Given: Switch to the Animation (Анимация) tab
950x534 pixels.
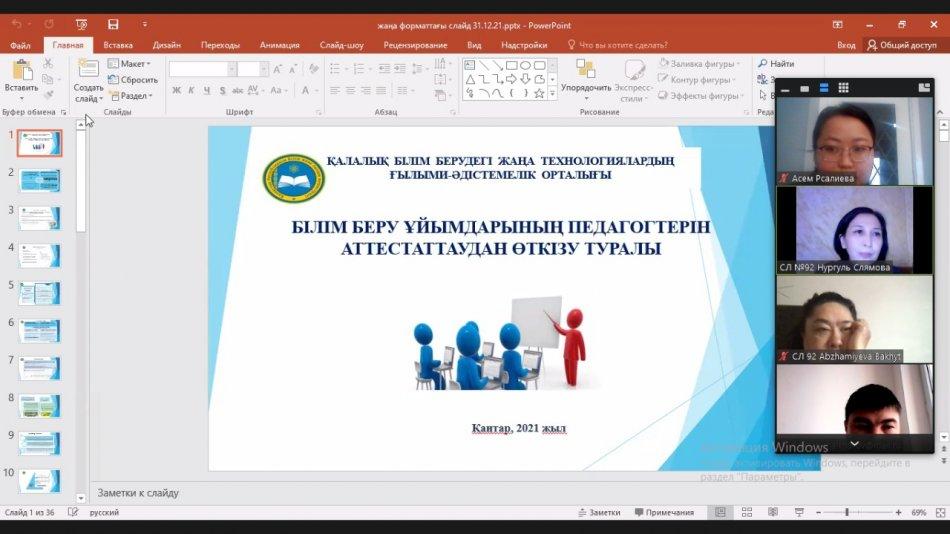Looking at the screenshot, I should (x=279, y=45).
